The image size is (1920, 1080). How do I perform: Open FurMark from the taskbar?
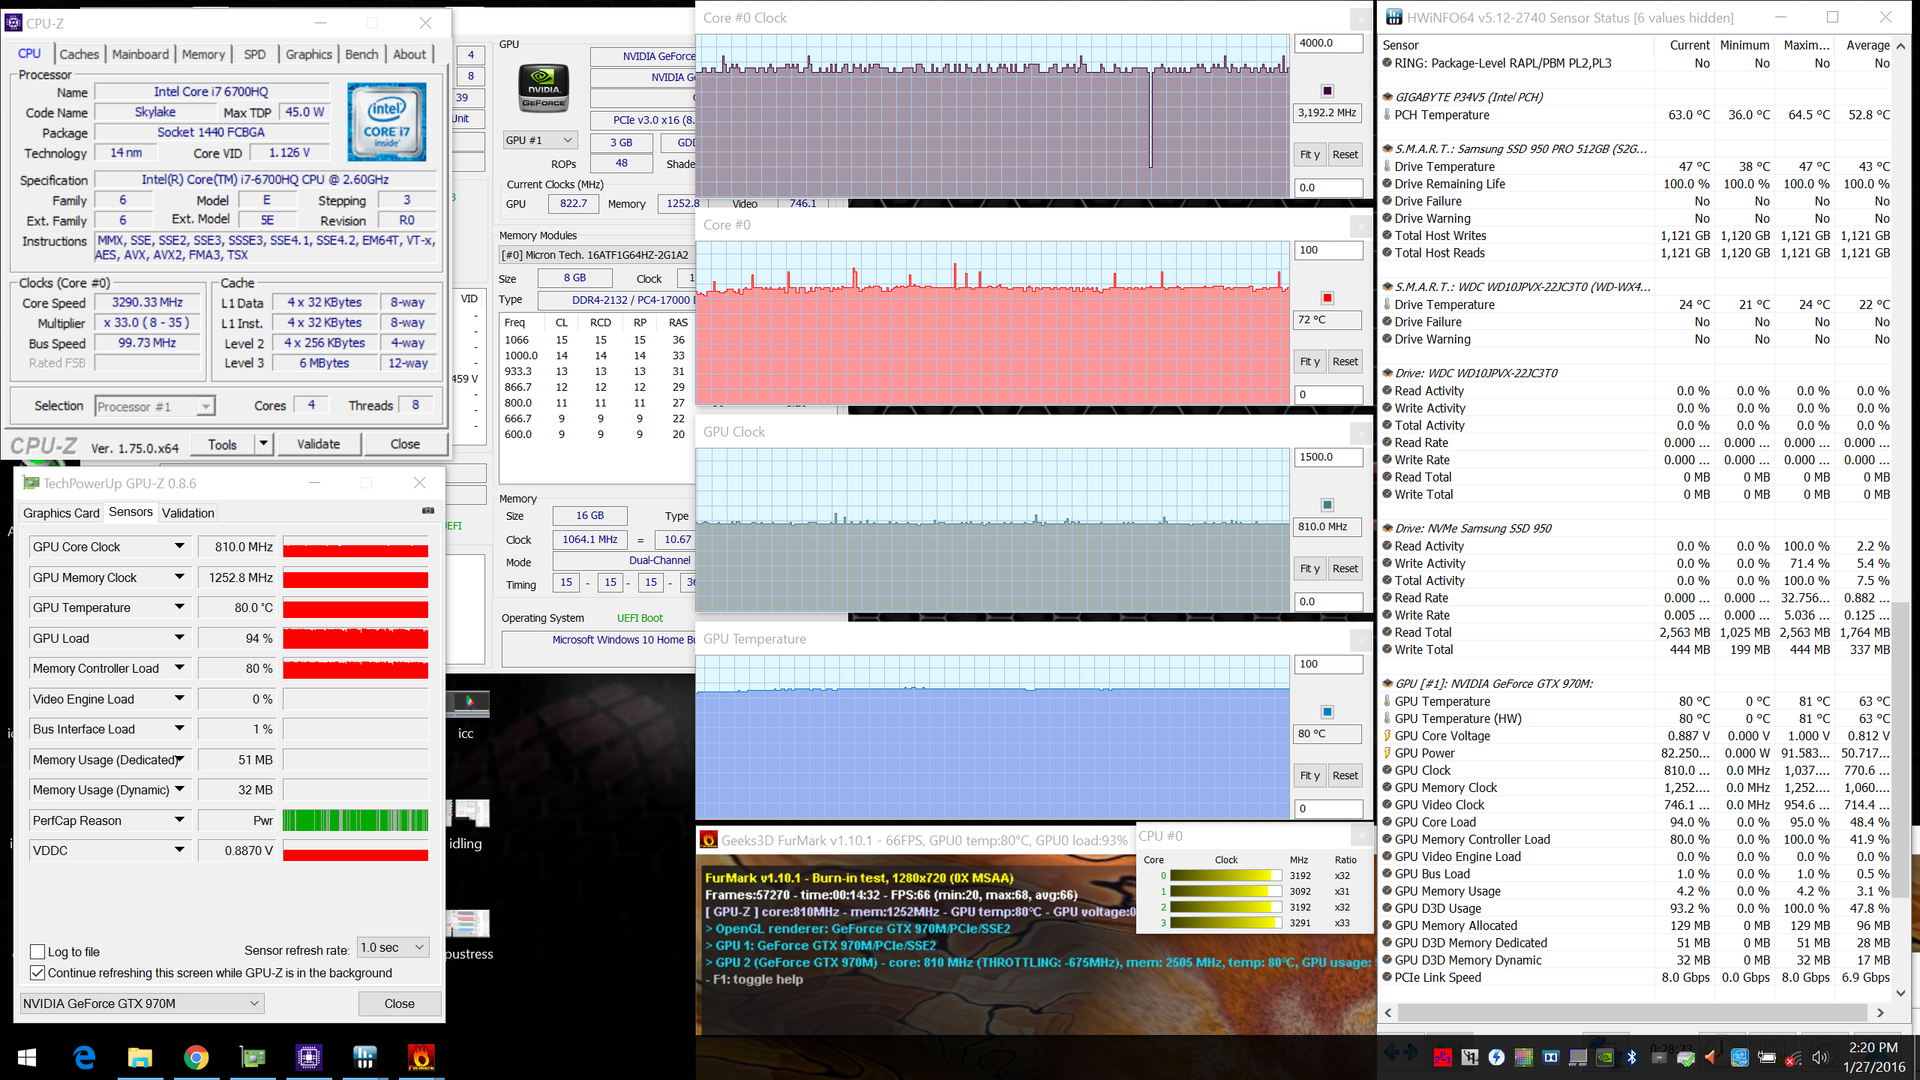click(x=421, y=1057)
